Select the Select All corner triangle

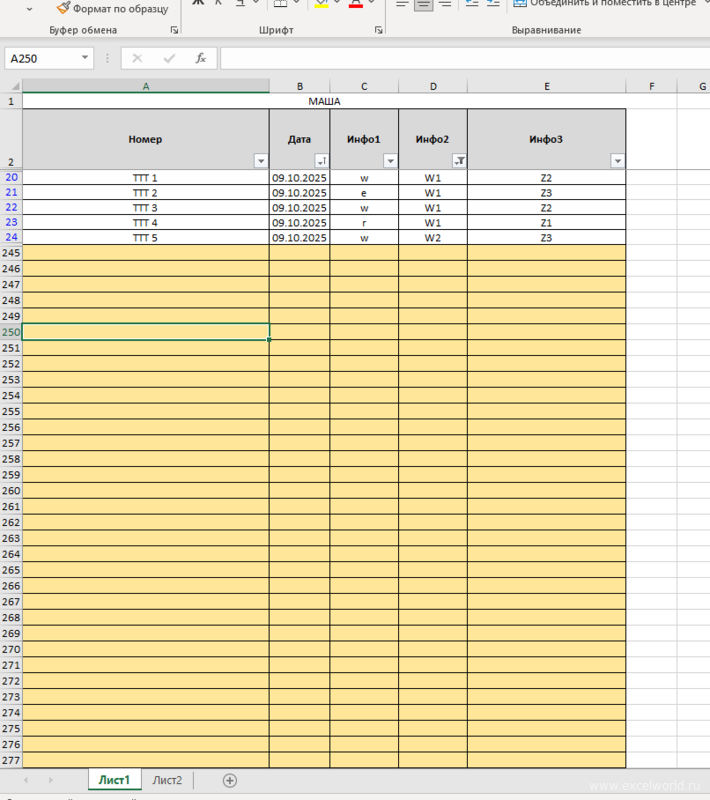[x=11, y=86]
